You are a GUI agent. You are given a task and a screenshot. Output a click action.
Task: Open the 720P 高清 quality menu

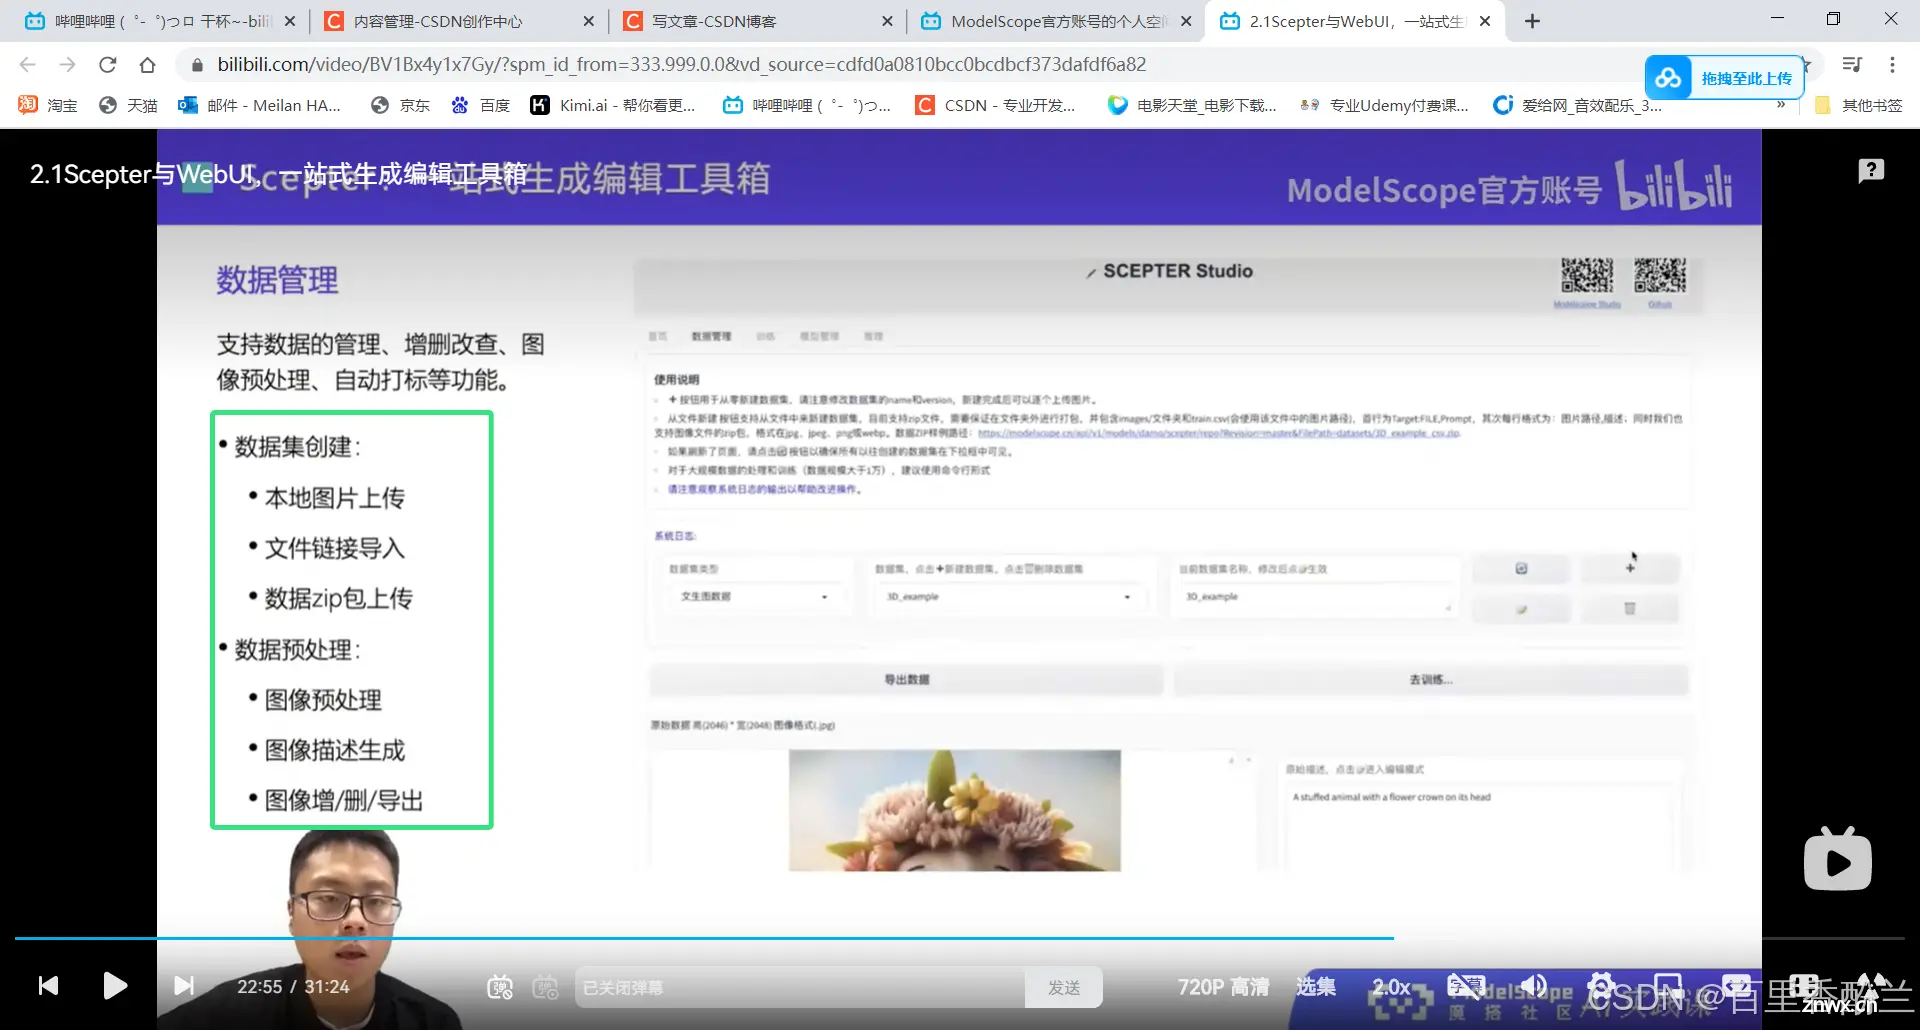click(1223, 987)
